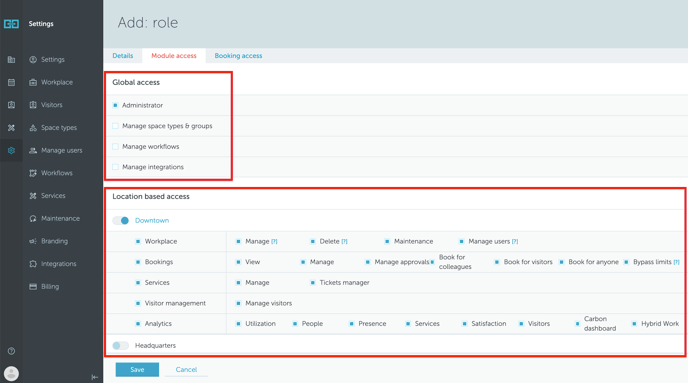Open the help question mark icon
This screenshot has width=688, height=383.
click(x=11, y=351)
